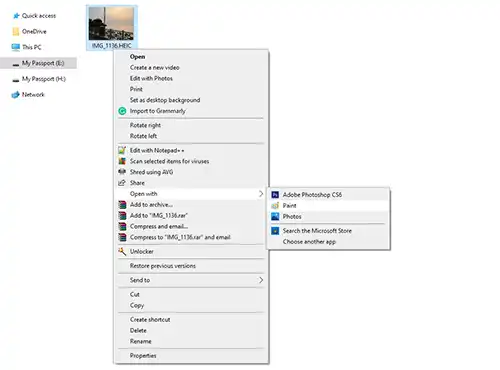Select Print from the context menu
Viewport: 500px width, 370px height.
click(x=191, y=89)
